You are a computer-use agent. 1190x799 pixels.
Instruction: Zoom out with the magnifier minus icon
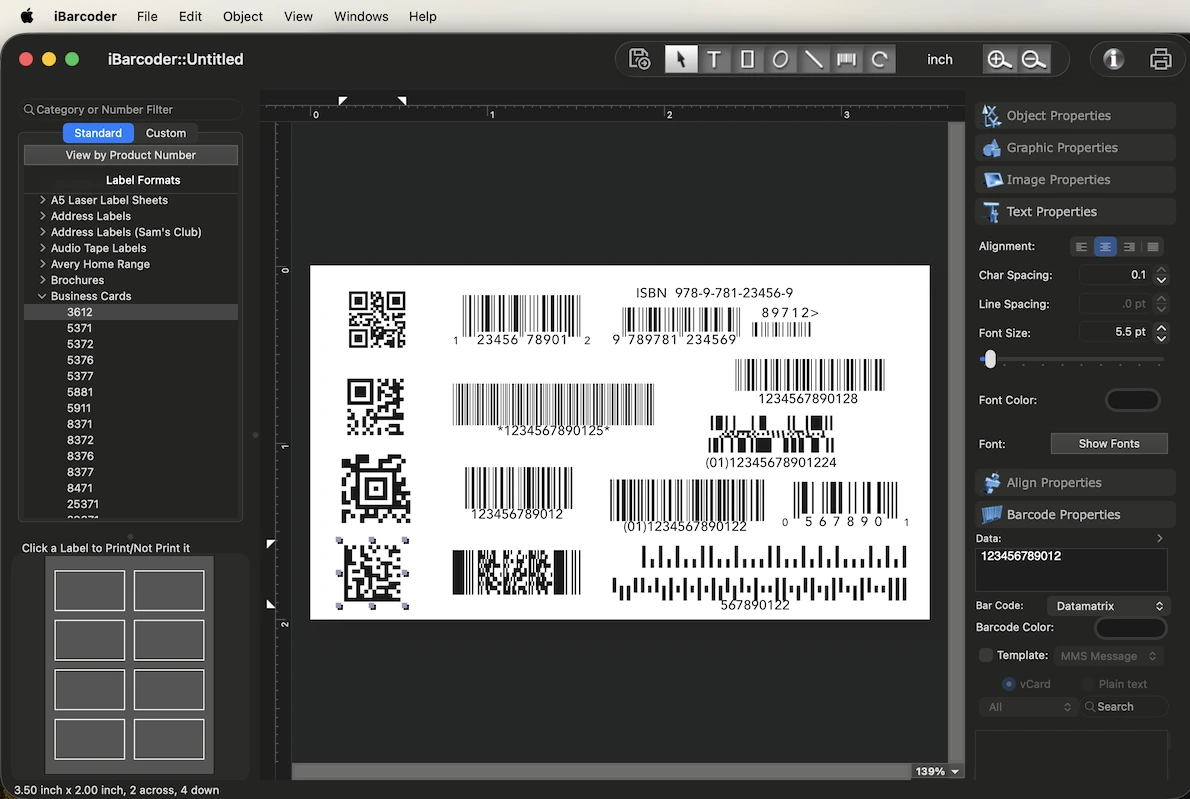tap(1034, 59)
